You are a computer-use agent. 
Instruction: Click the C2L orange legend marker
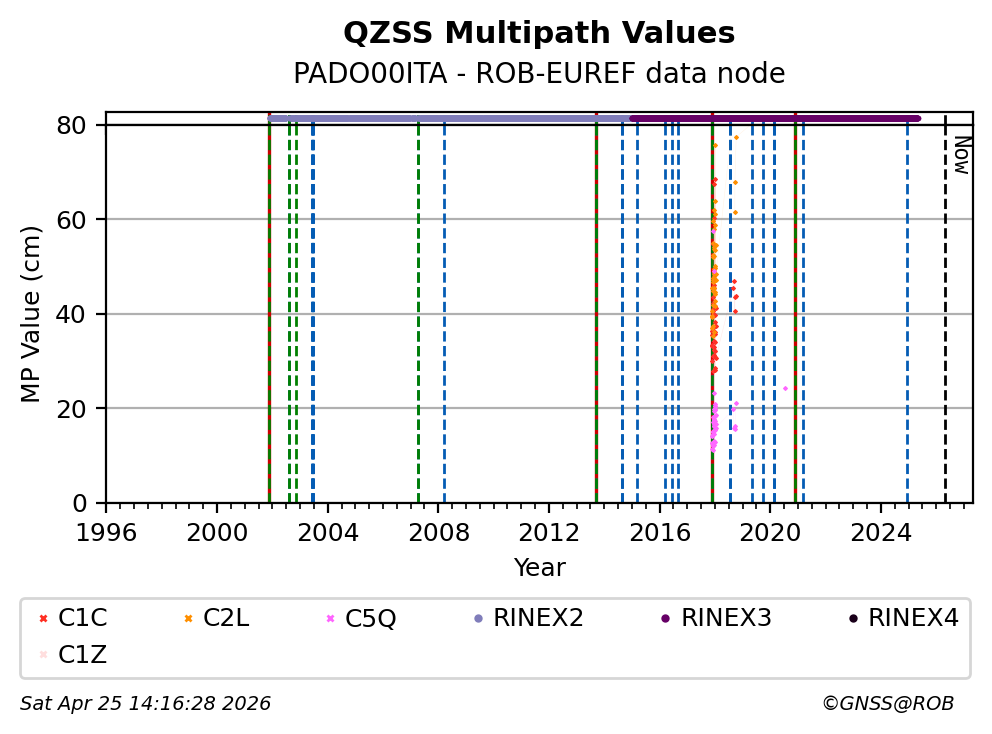point(187,618)
